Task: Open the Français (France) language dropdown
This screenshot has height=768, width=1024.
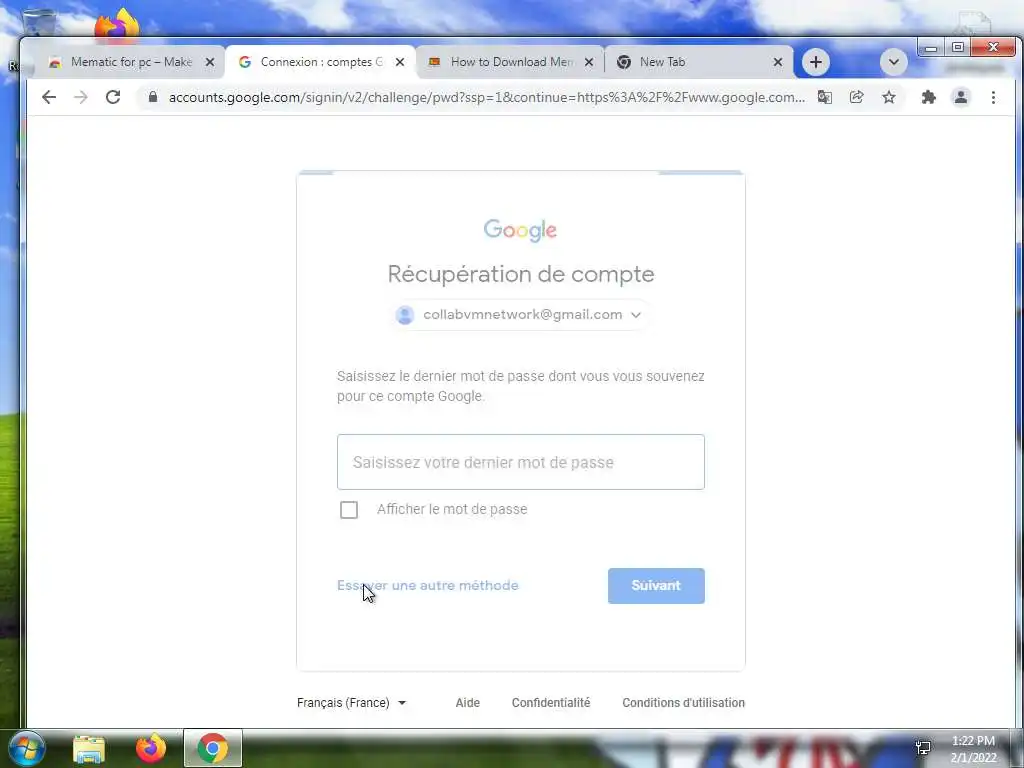Action: tap(351, 703)
